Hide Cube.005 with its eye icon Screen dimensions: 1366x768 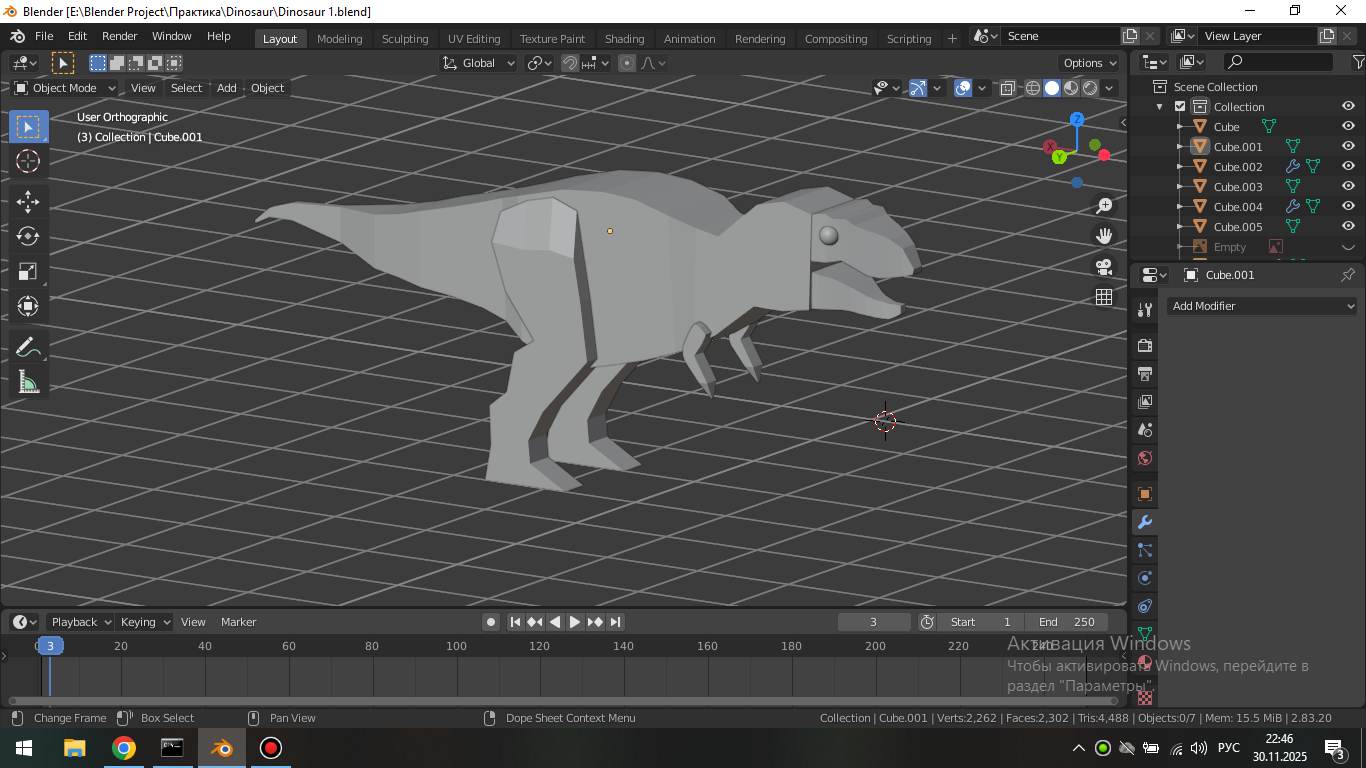point(1348,227)
